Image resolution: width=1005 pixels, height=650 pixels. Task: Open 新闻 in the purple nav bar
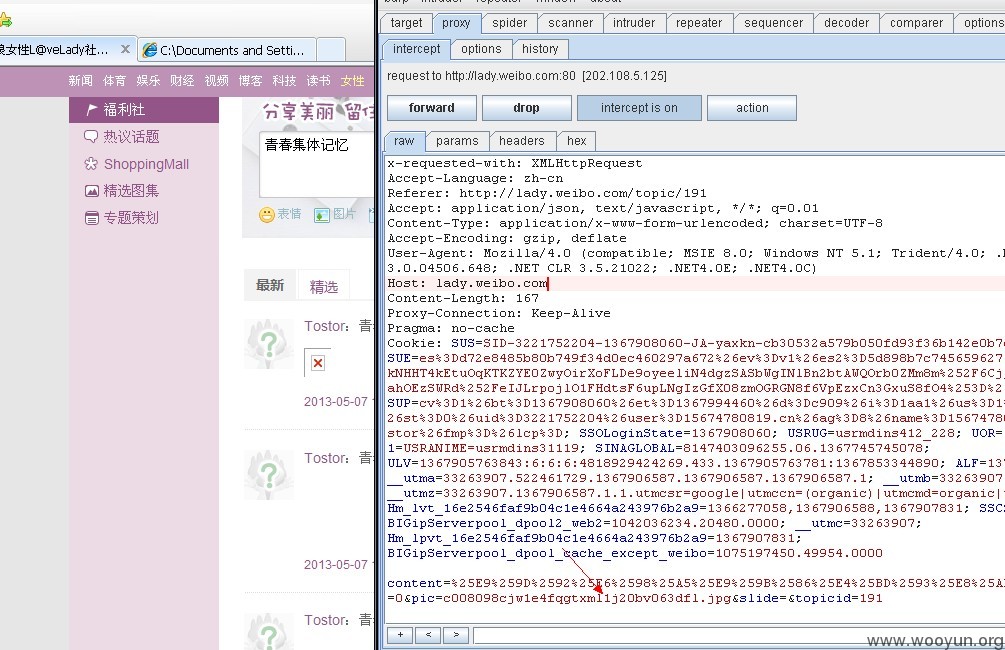click(x=81, y=81)
